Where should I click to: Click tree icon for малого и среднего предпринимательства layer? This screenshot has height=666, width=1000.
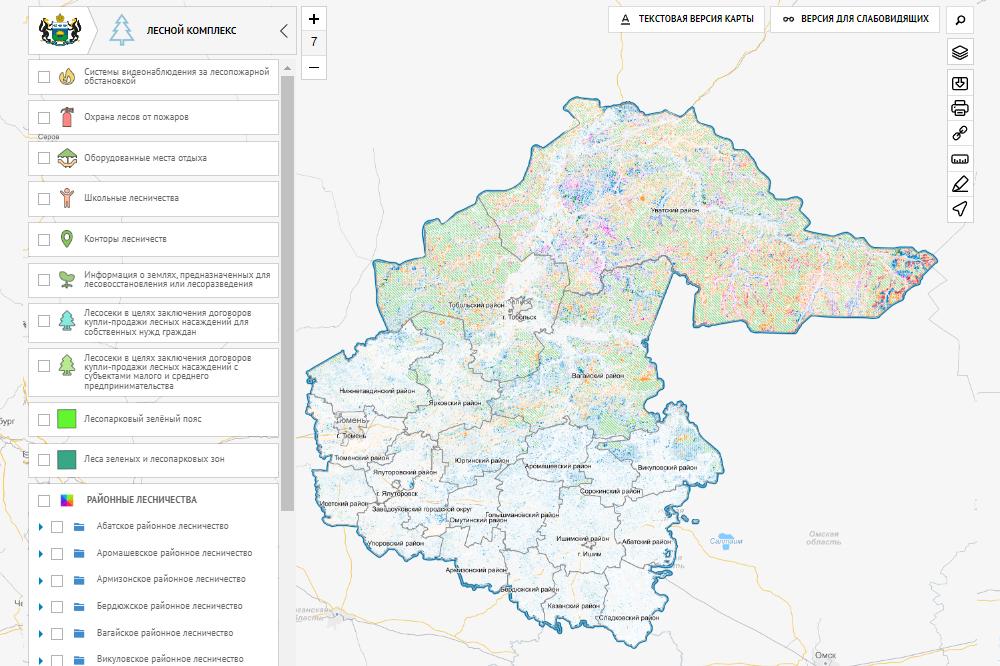click(x=67, y=366)
